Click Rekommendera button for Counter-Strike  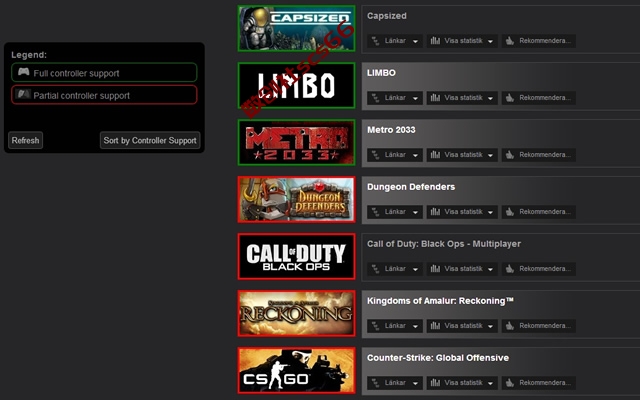pos(539,383)
